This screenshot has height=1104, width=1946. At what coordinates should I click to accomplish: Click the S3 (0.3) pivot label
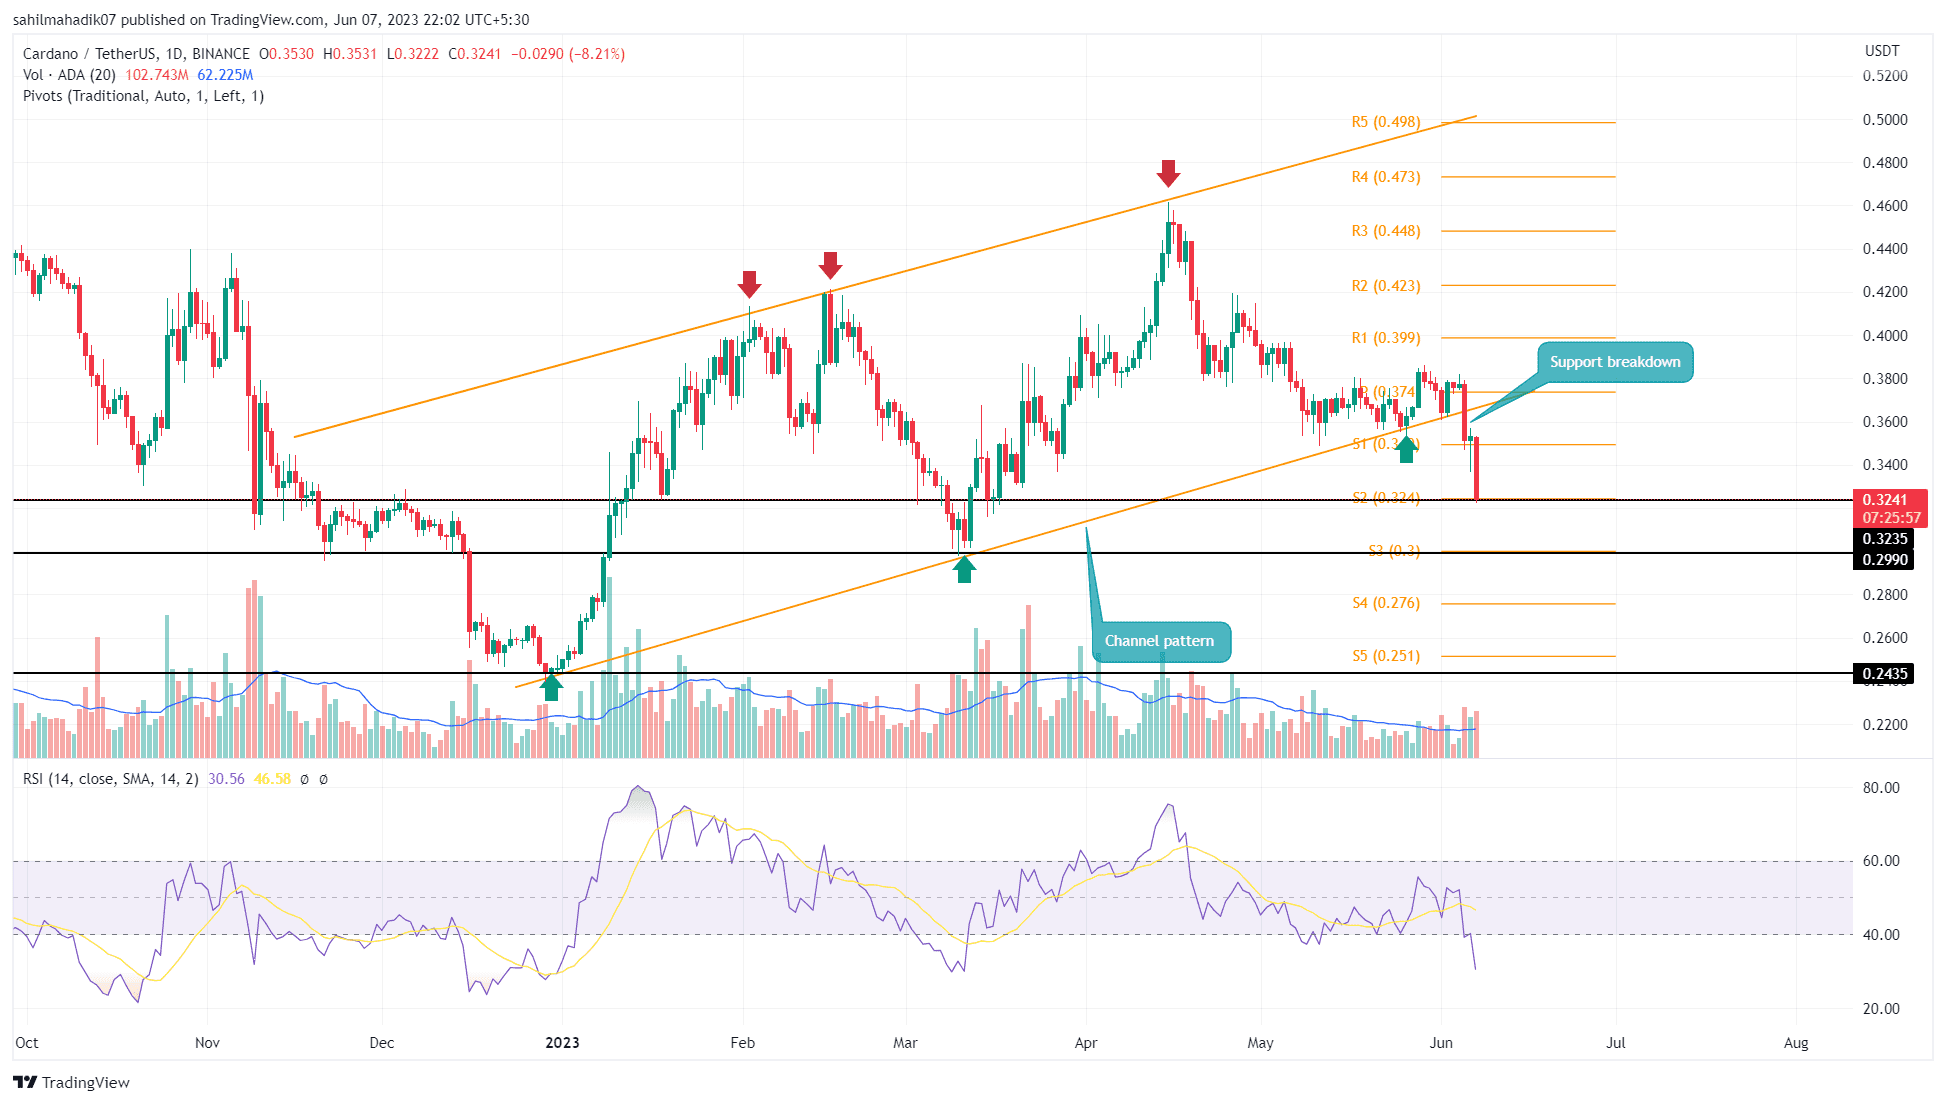pos(1394,551)
